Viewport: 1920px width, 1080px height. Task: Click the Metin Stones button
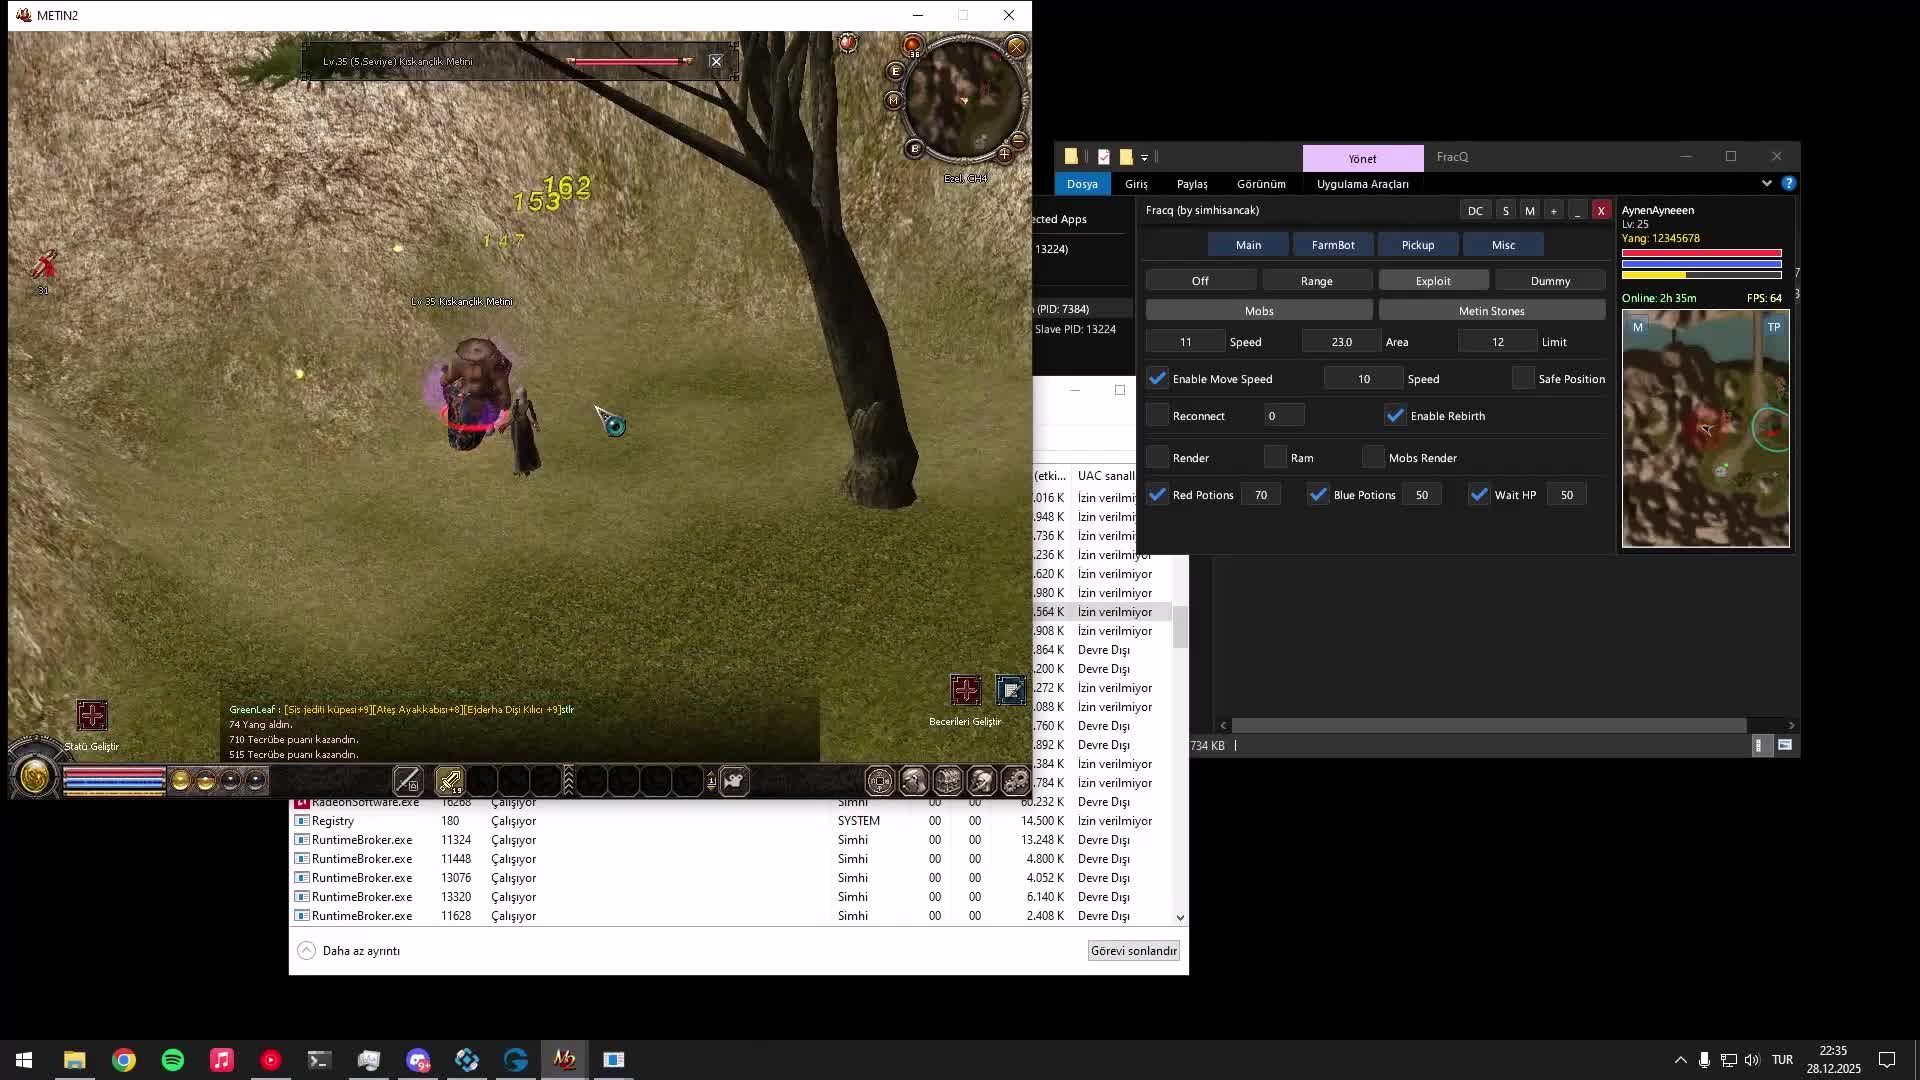[1491, 311]
